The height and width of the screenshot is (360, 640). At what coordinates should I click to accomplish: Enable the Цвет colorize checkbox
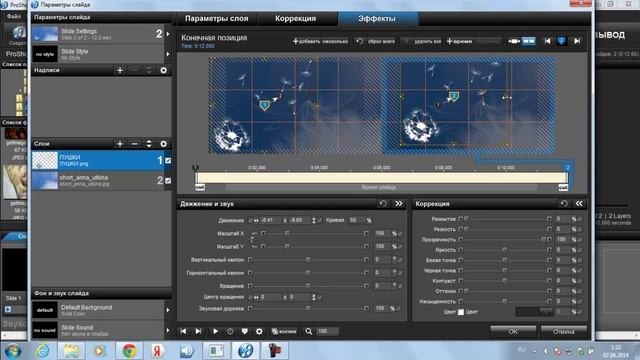461,312
